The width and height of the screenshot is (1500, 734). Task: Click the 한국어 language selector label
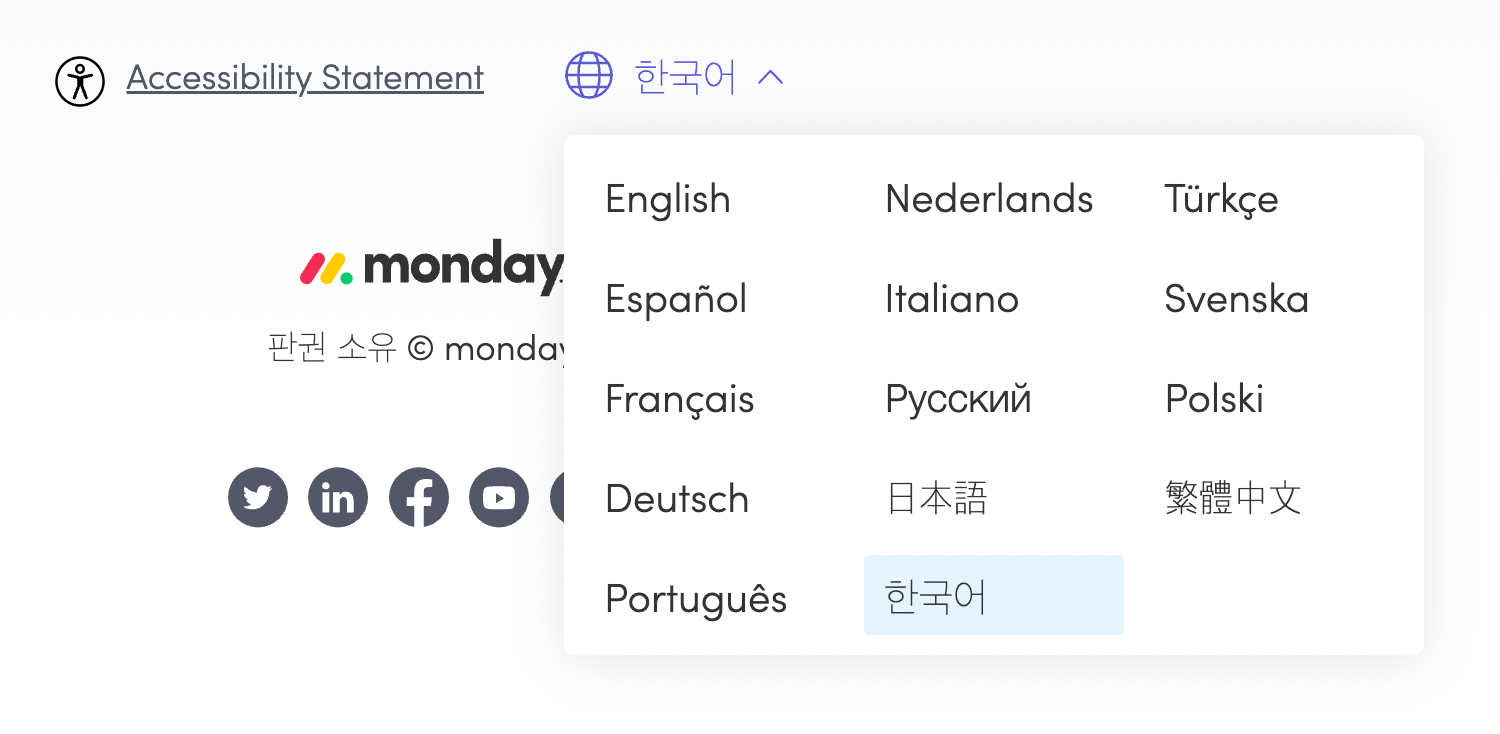pos(685,77)
